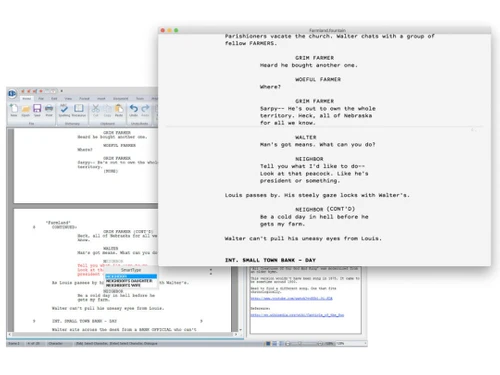
Task: Click the scene heading INT. SMALL TOWN BANK in the Fountain window
Action: (x=270, y=260)
